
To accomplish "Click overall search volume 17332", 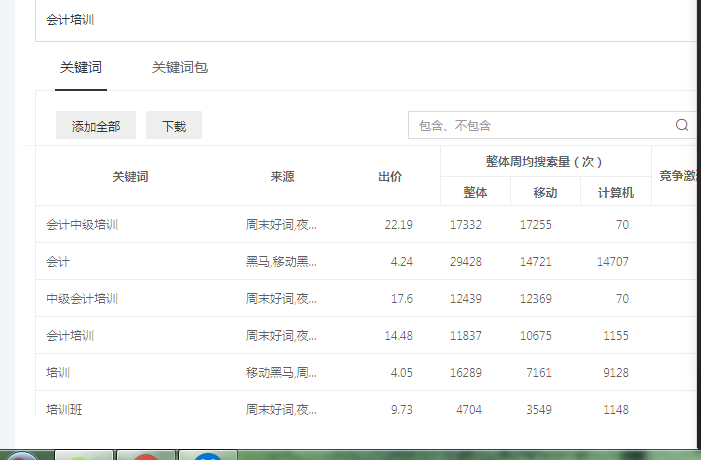I will coord(466,224).
